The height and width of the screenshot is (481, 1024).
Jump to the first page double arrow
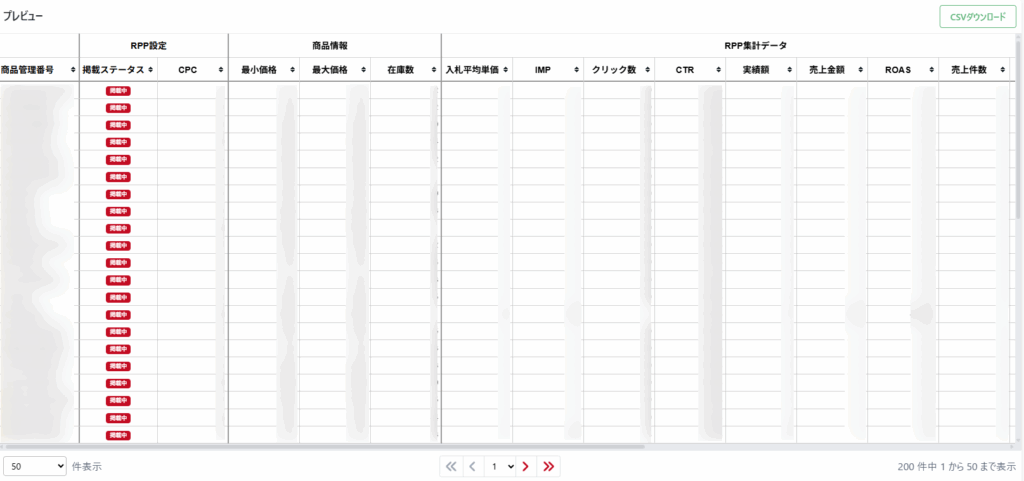[450, 466]
